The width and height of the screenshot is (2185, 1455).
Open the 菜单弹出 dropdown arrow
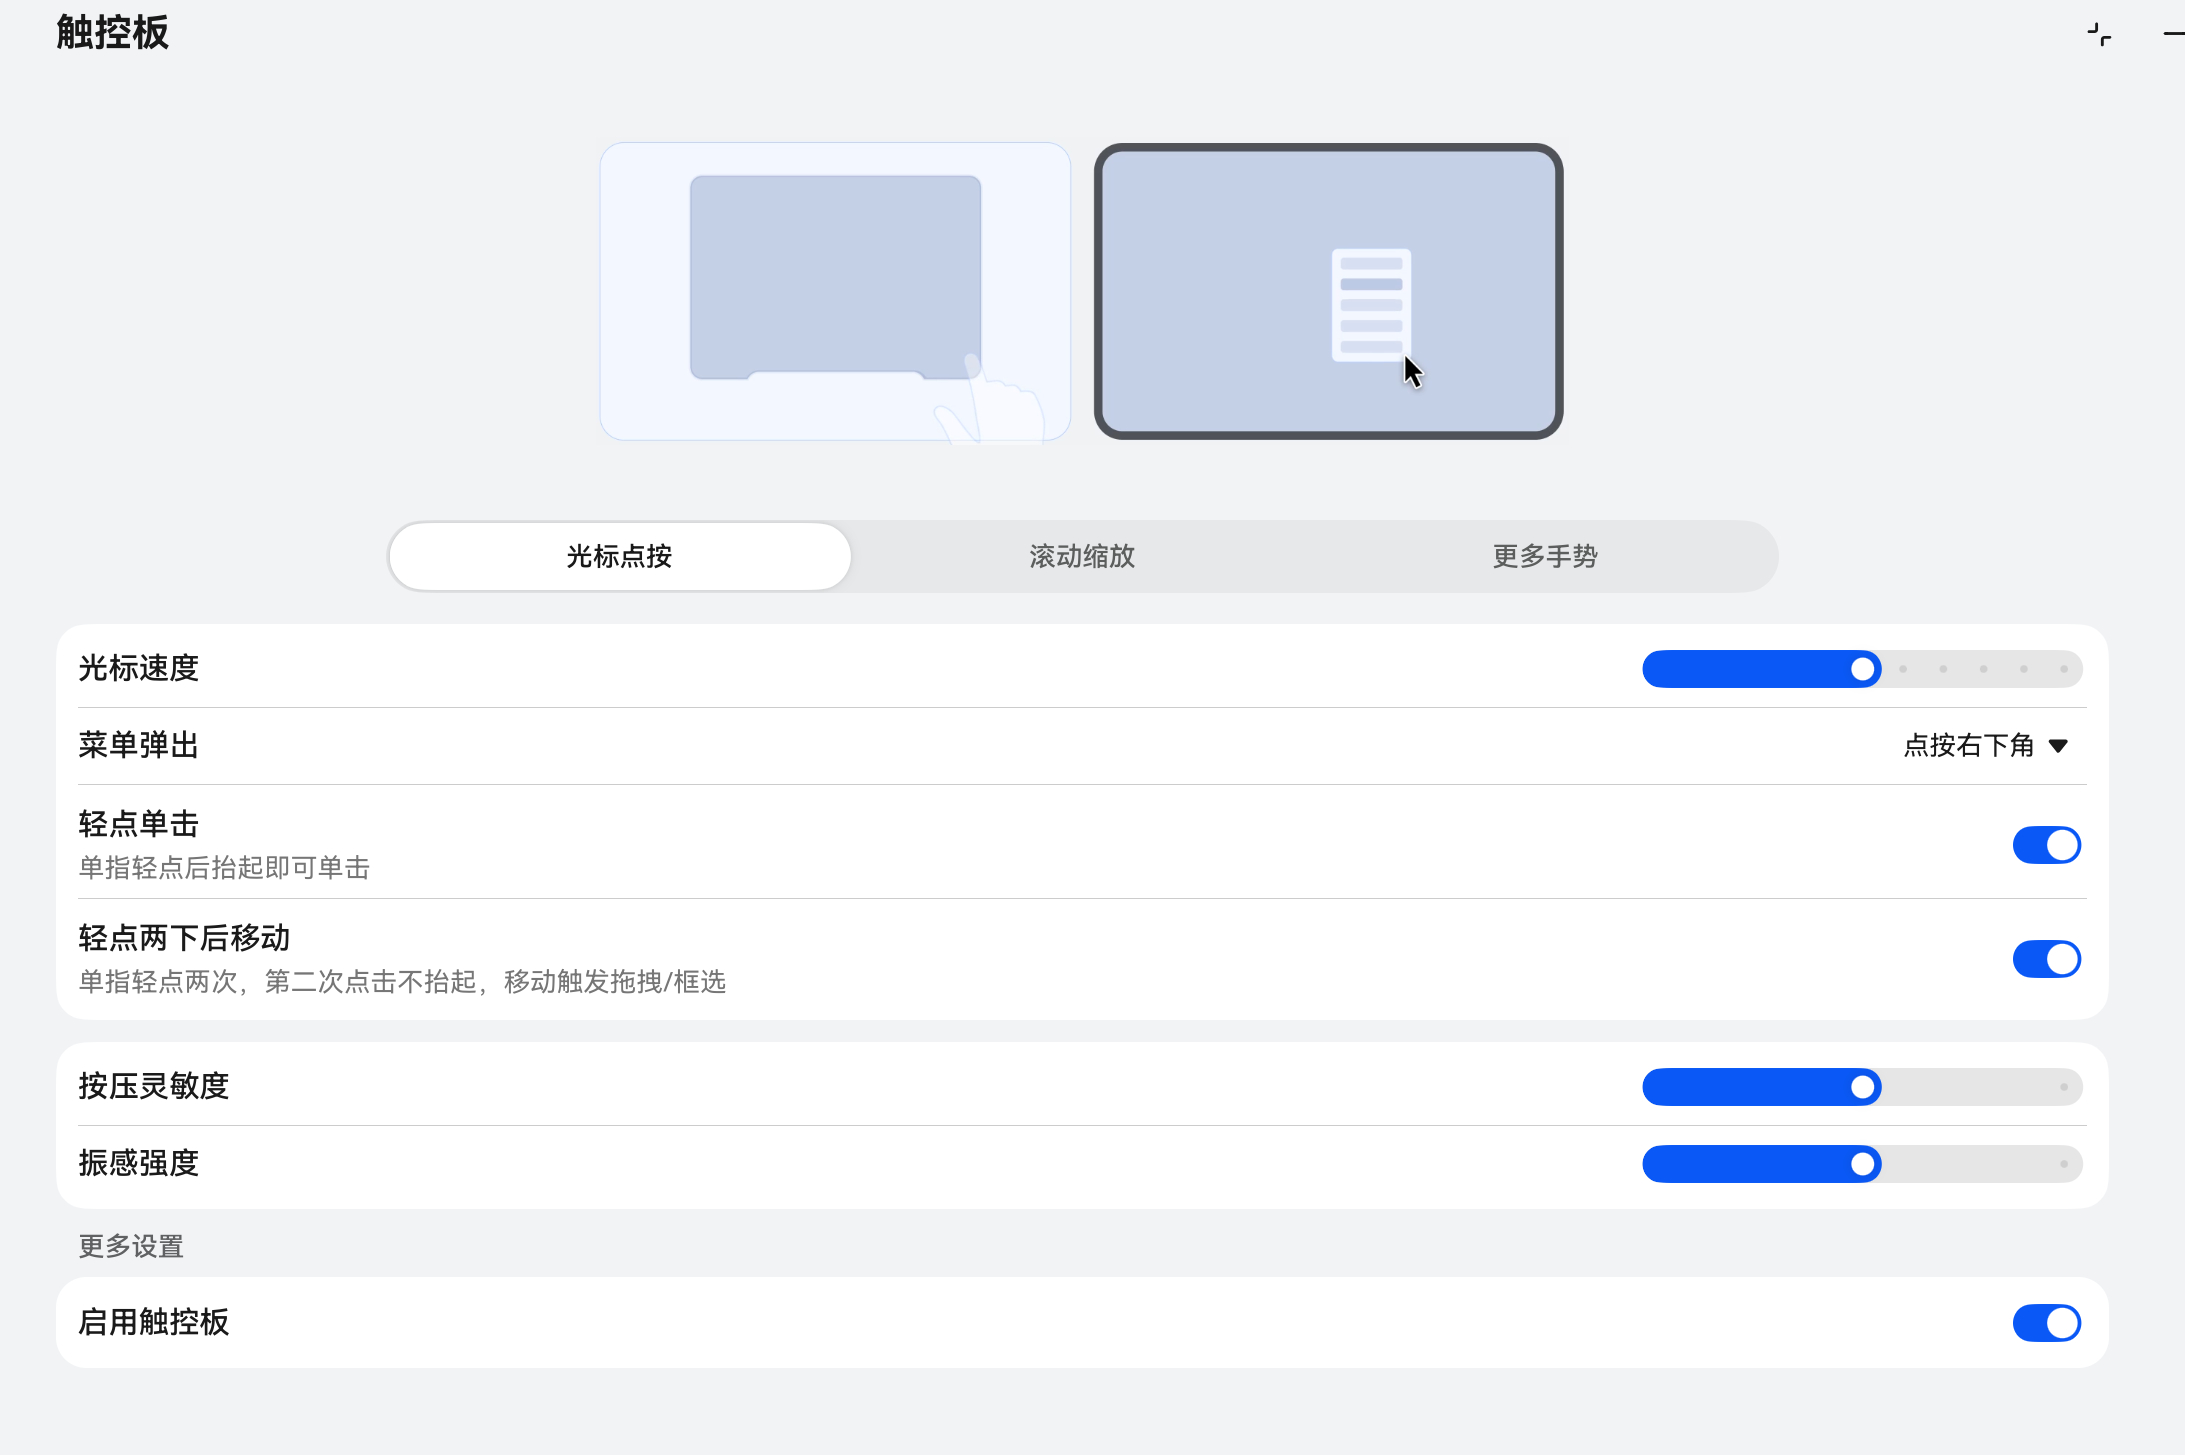[x=2058, y=746]
